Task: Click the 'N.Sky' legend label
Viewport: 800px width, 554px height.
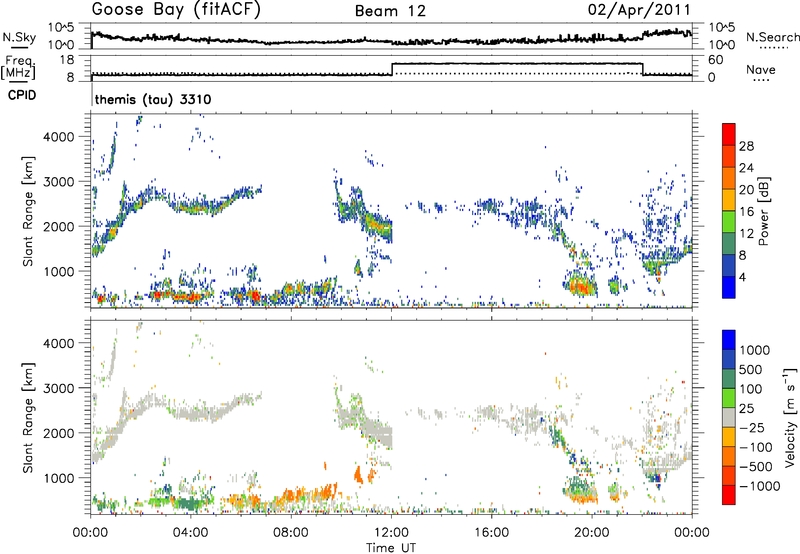Action: 19,37
